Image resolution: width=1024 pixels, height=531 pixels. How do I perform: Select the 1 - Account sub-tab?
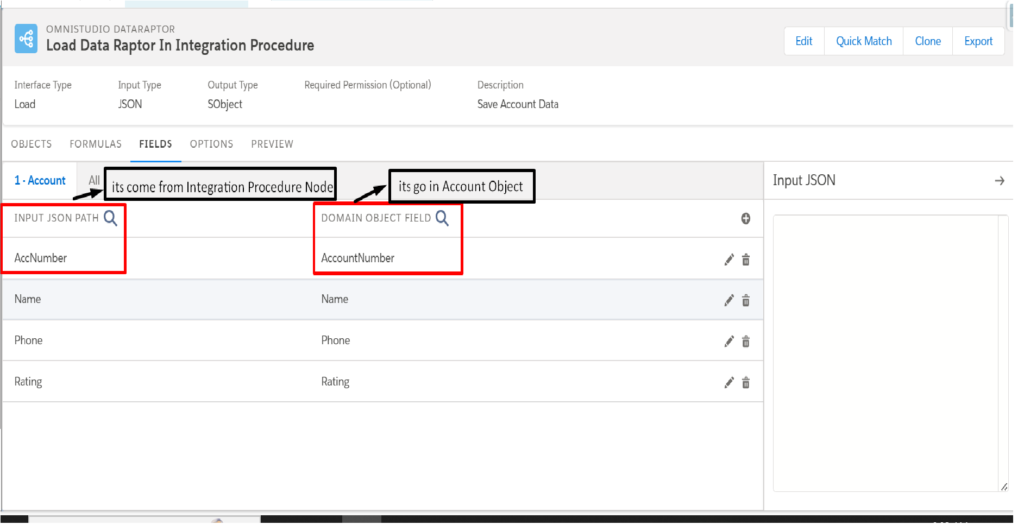[x=40, y=180]
